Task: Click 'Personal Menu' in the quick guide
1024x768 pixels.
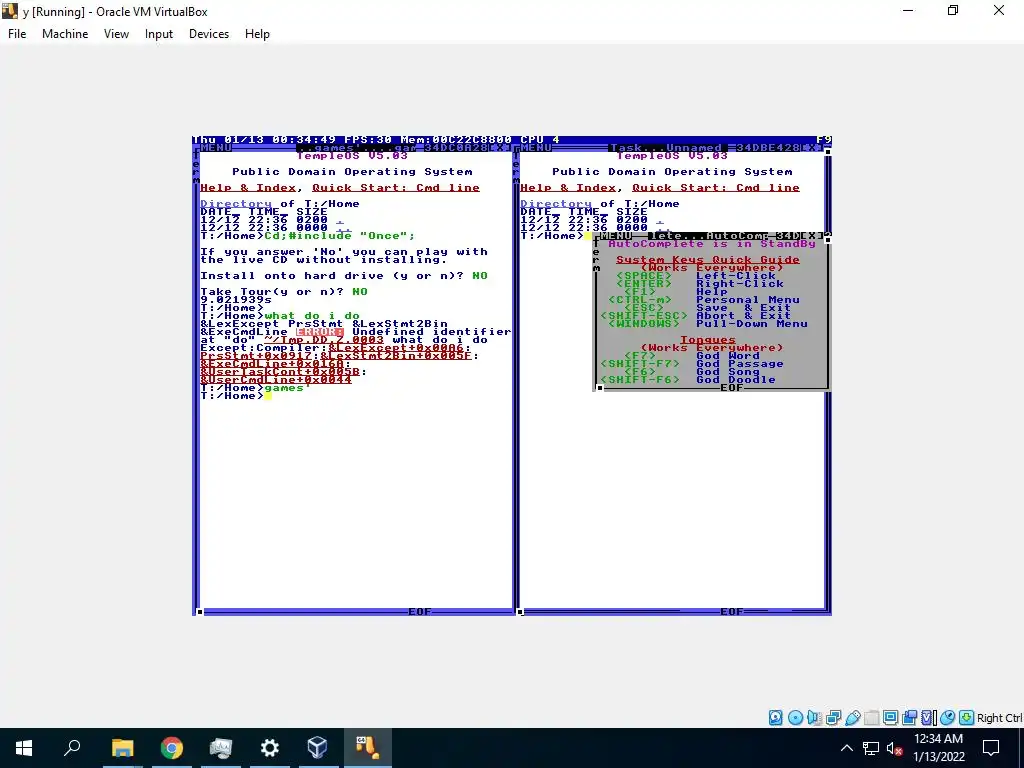Action: point(748,300)
